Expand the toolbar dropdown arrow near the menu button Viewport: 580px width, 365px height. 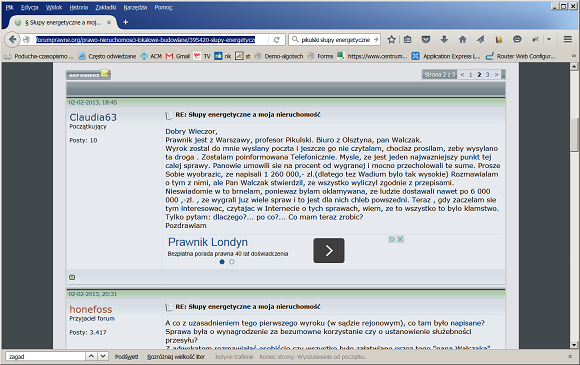point(549,39)
